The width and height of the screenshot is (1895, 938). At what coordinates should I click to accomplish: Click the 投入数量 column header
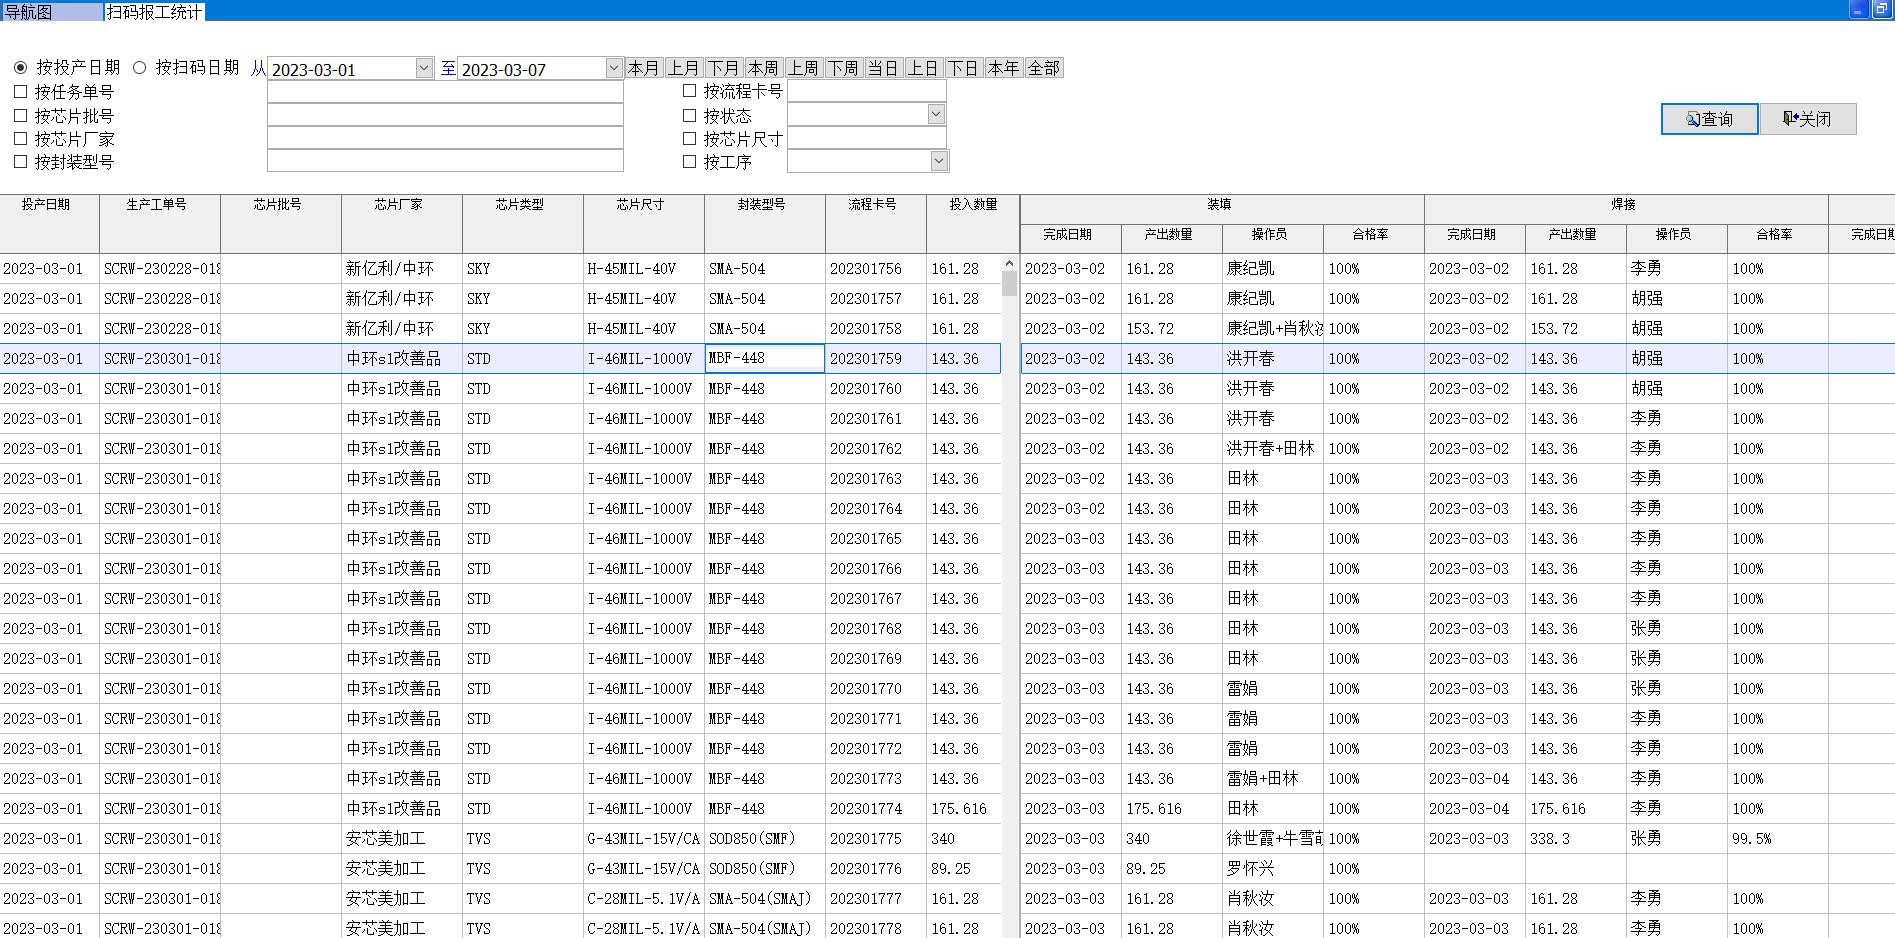point(972,205)
